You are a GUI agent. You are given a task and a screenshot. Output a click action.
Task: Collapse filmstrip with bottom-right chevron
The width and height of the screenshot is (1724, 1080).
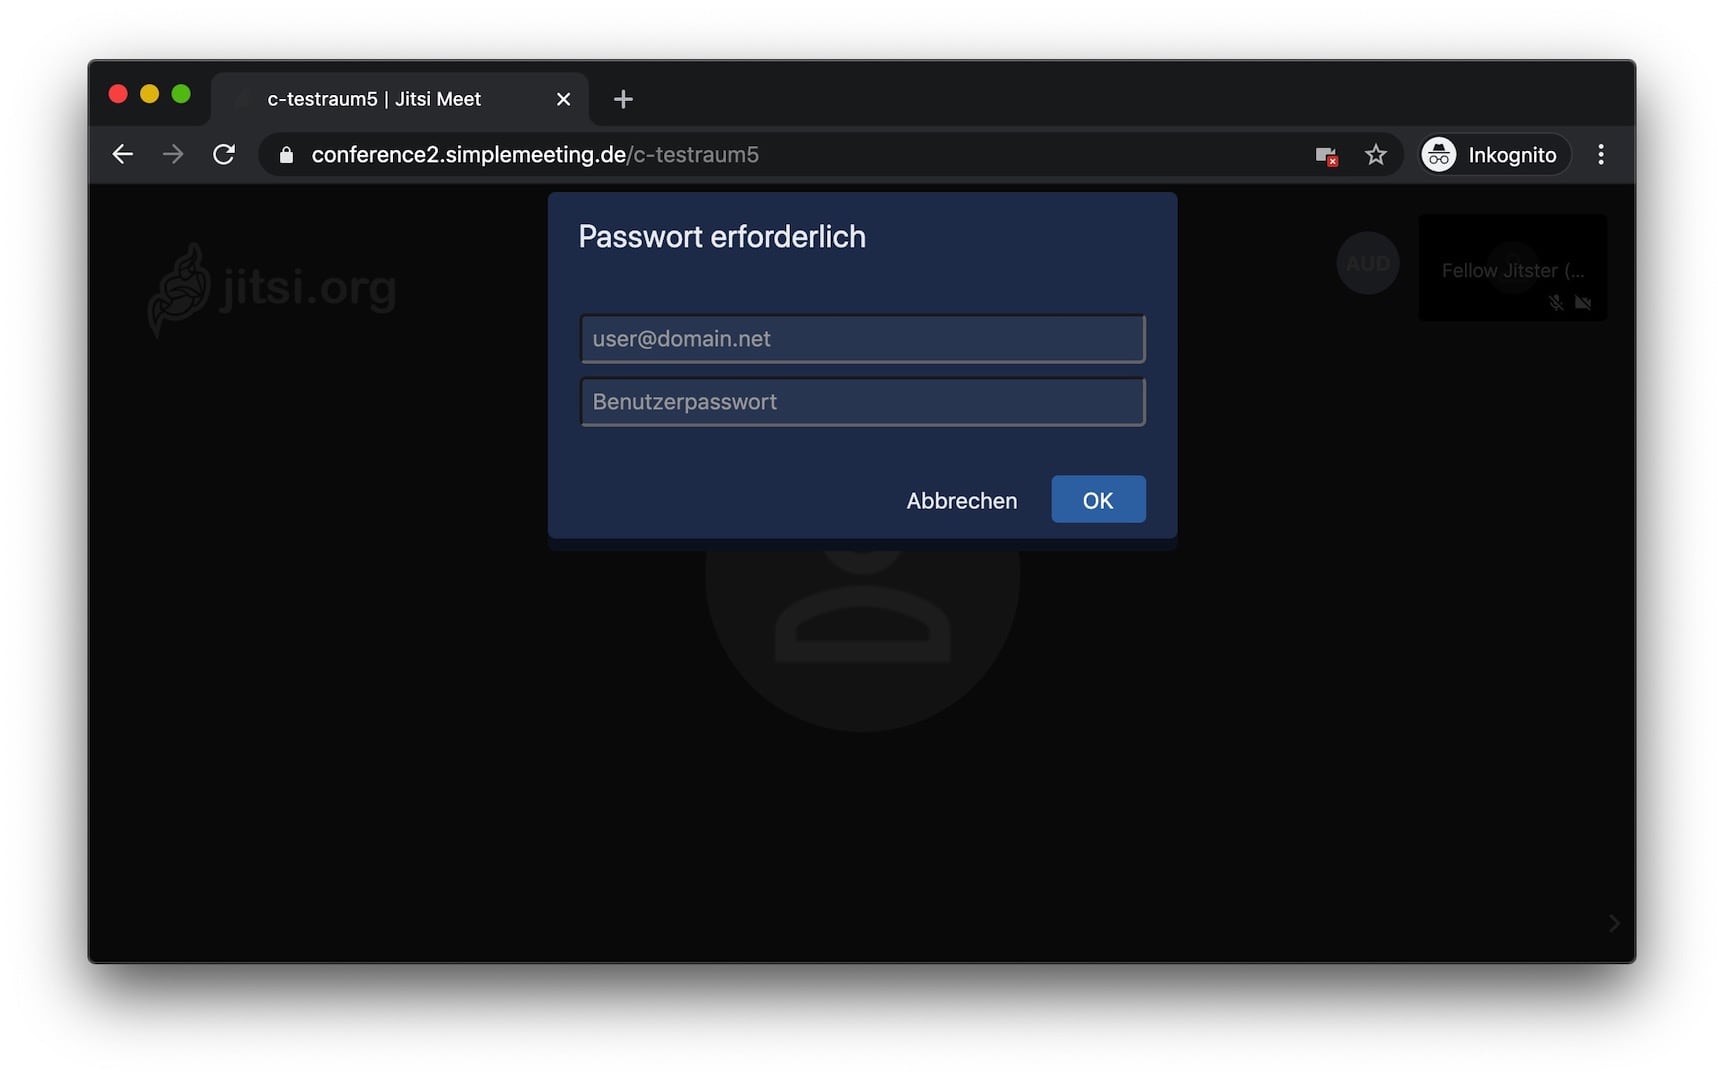[1613, 923]
